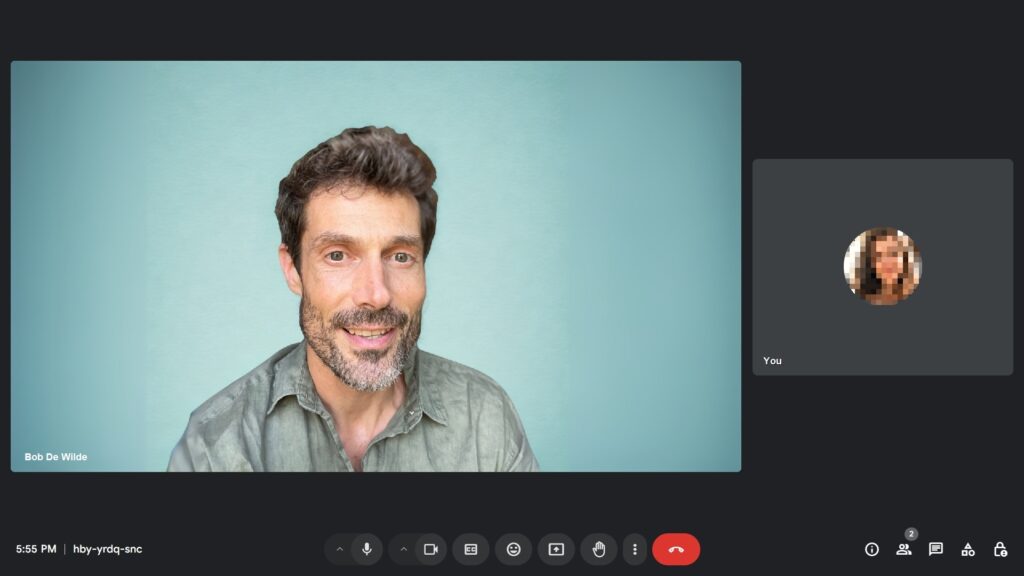Turn on closed captions
Image resolution: width=1024 pixels, height=576 pixels.
click(471, 549)
